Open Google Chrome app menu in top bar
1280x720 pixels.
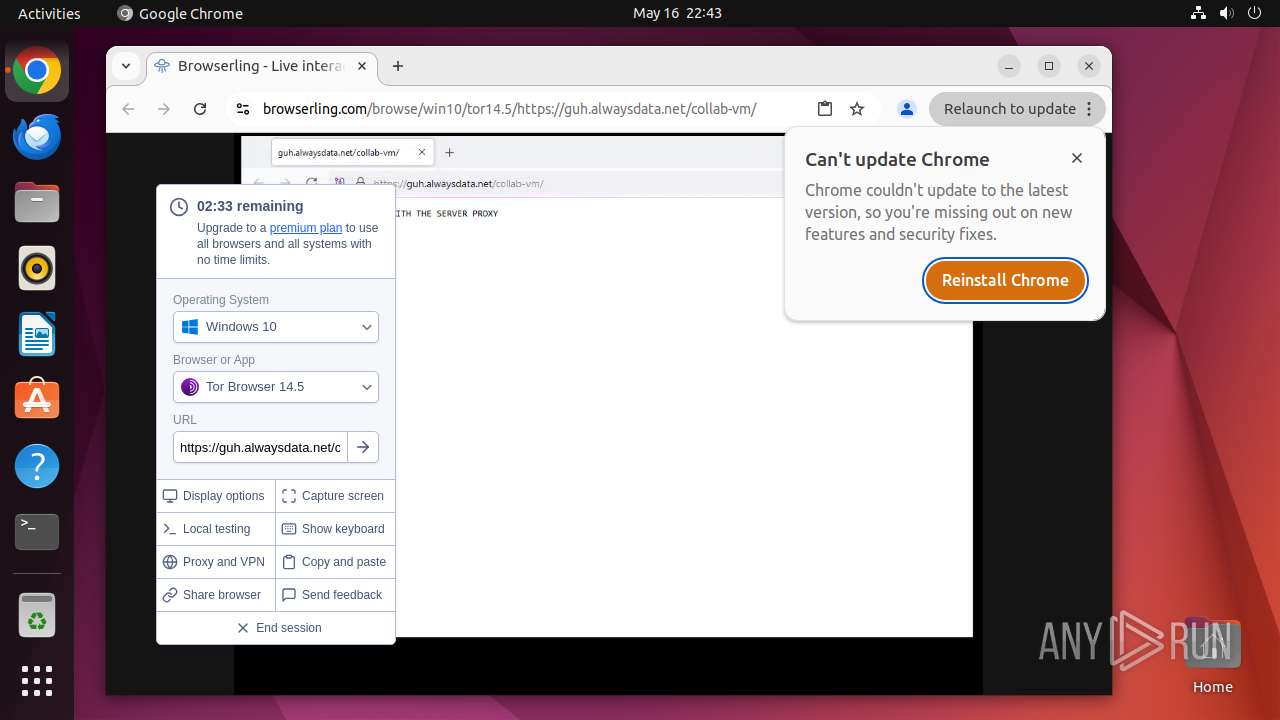tap(180, 13)
